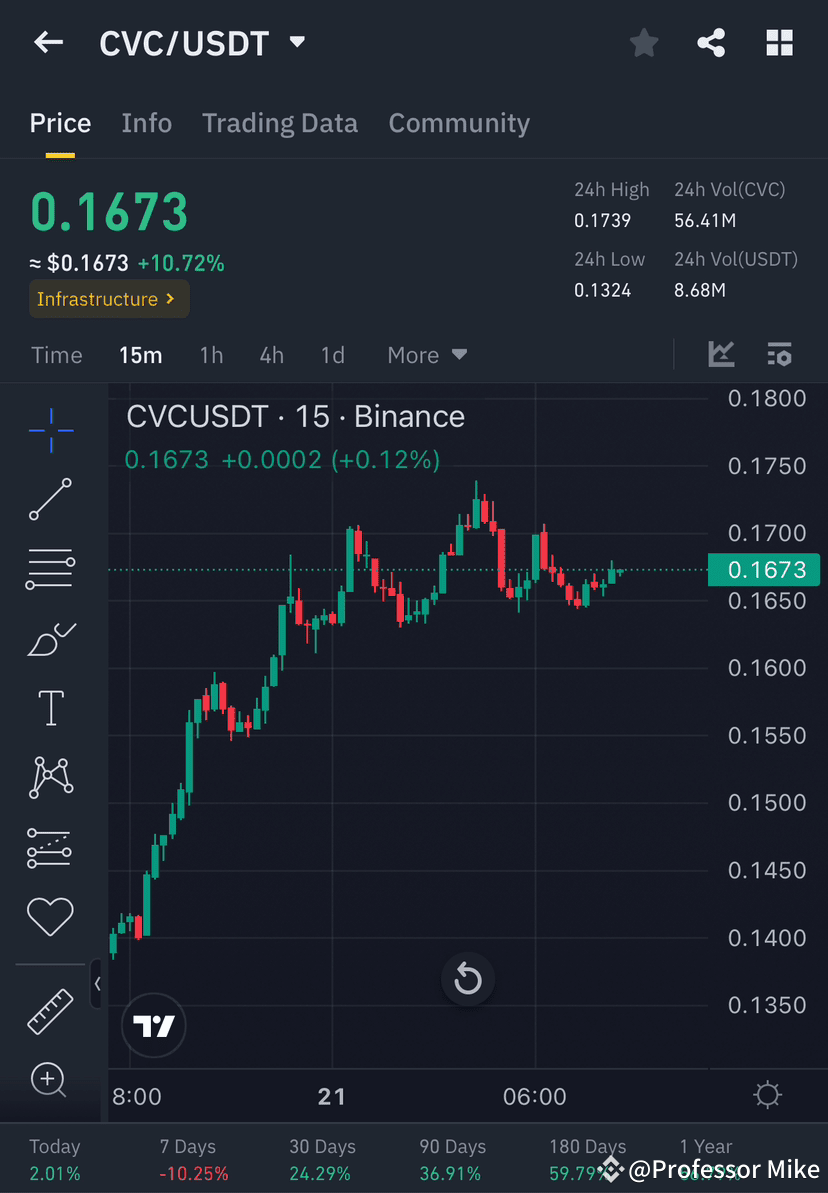Select the trend line drawing tool
The height and width of the screenshot is (1193, 828).
(50, 500)
